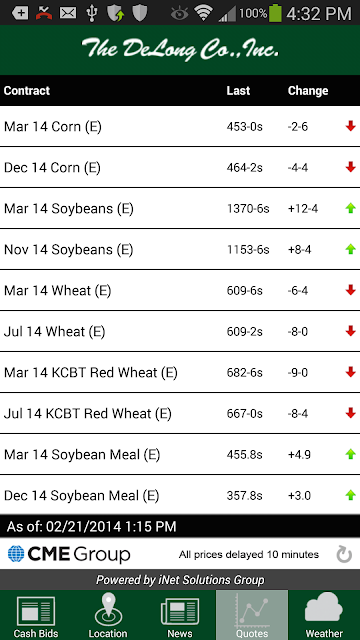Tap the Wi-Fi status bar icon
This screenshot has width=360, height=640.
(203, 13)
